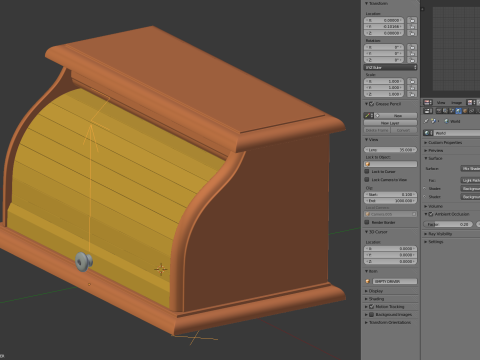Click the object icon beside EMPTY DRIVER
This screenshot has height=360, width=480.
[368, 282]
